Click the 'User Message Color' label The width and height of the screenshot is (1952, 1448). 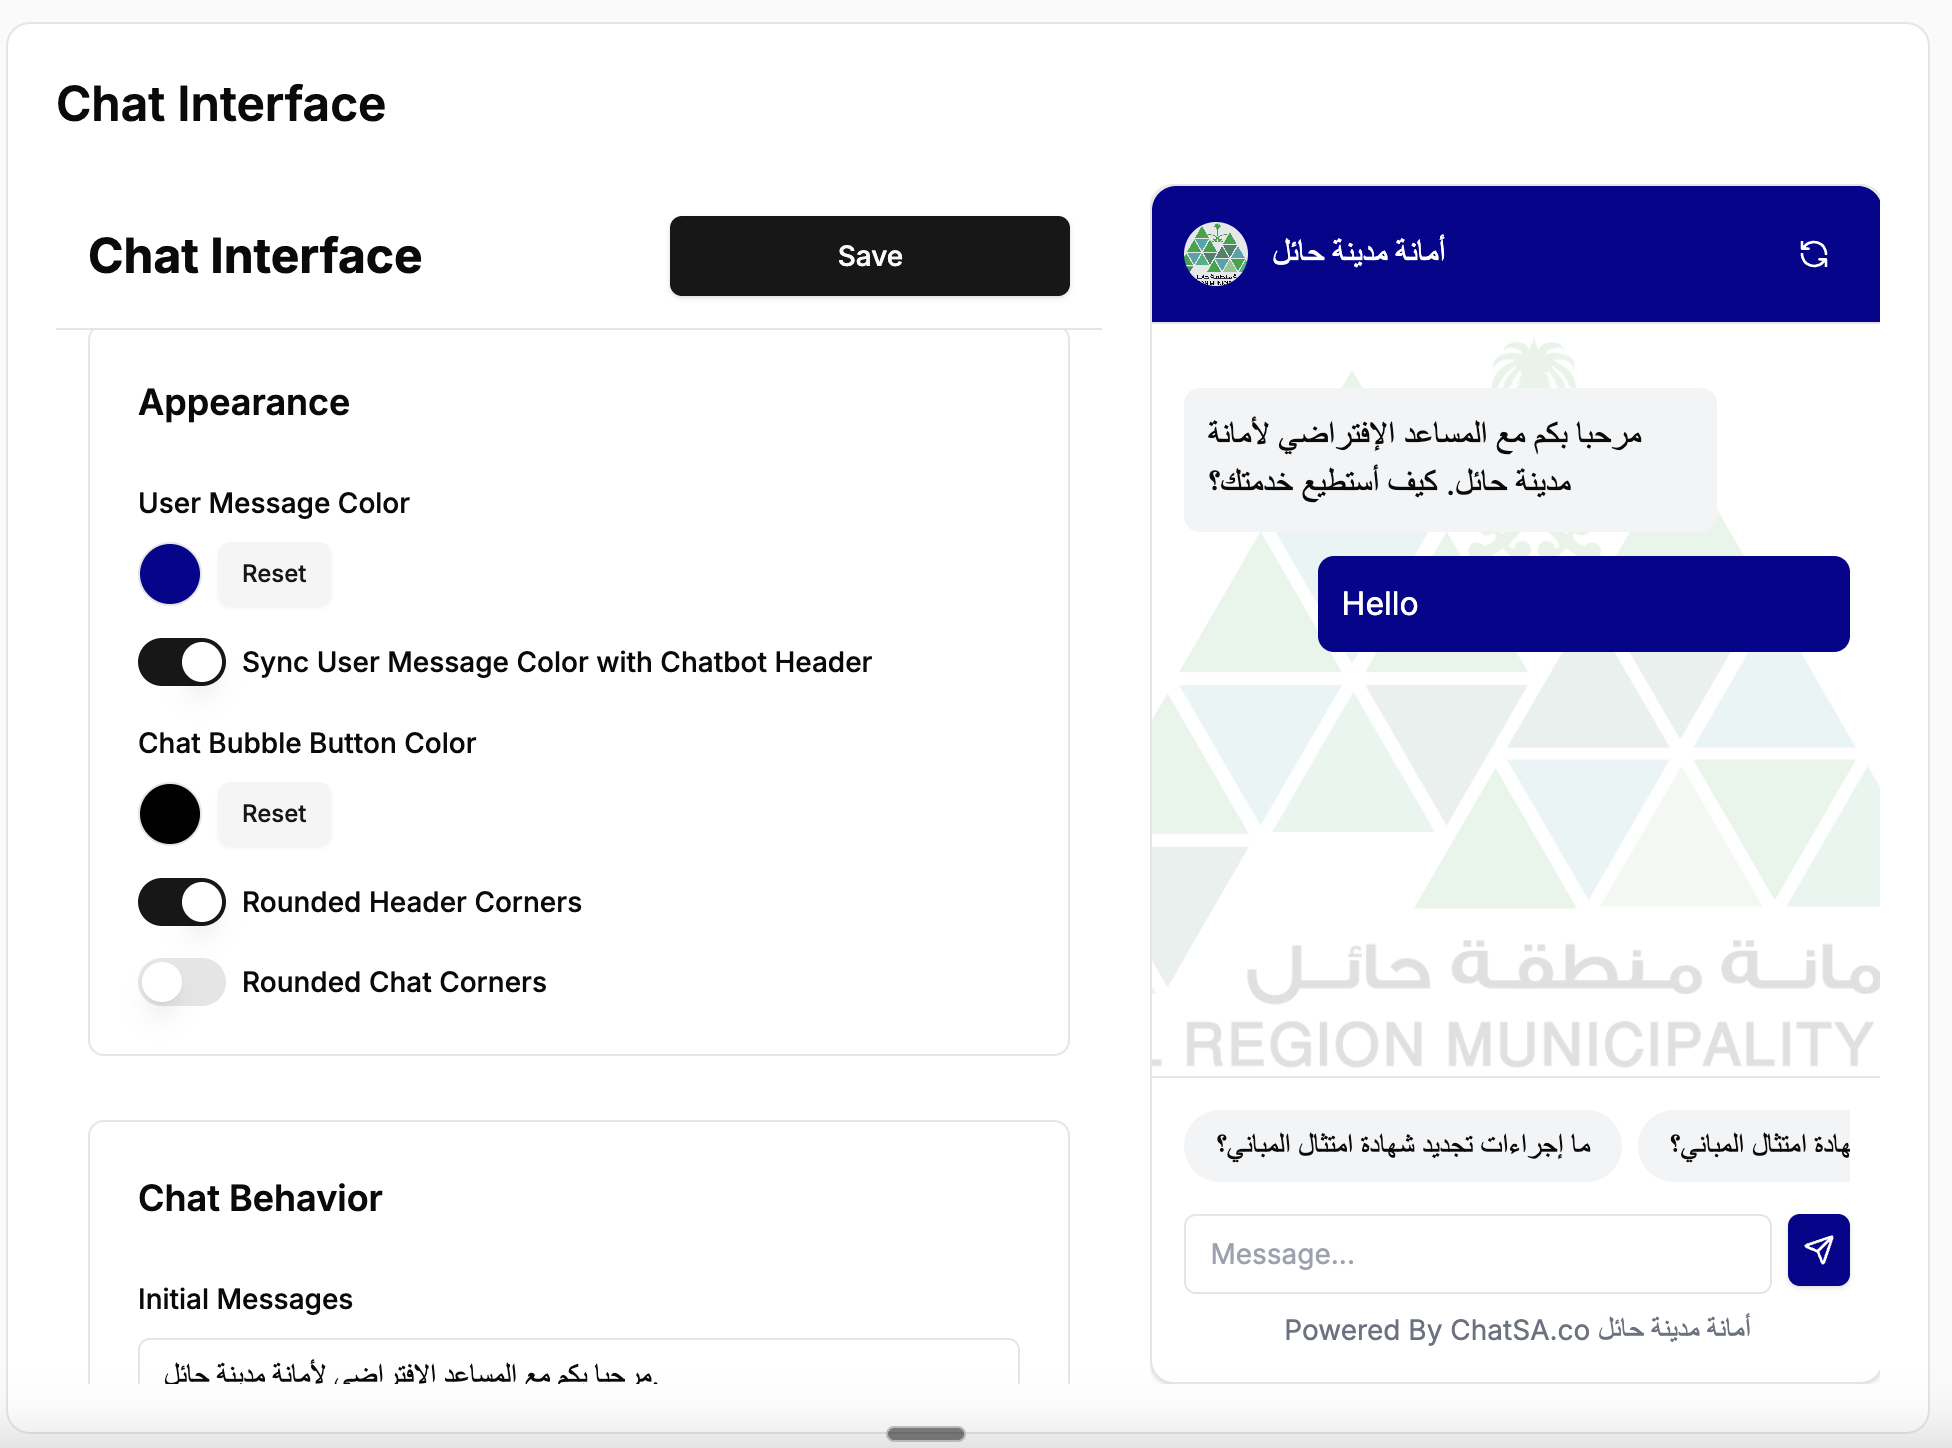click(x=274, y=503)
